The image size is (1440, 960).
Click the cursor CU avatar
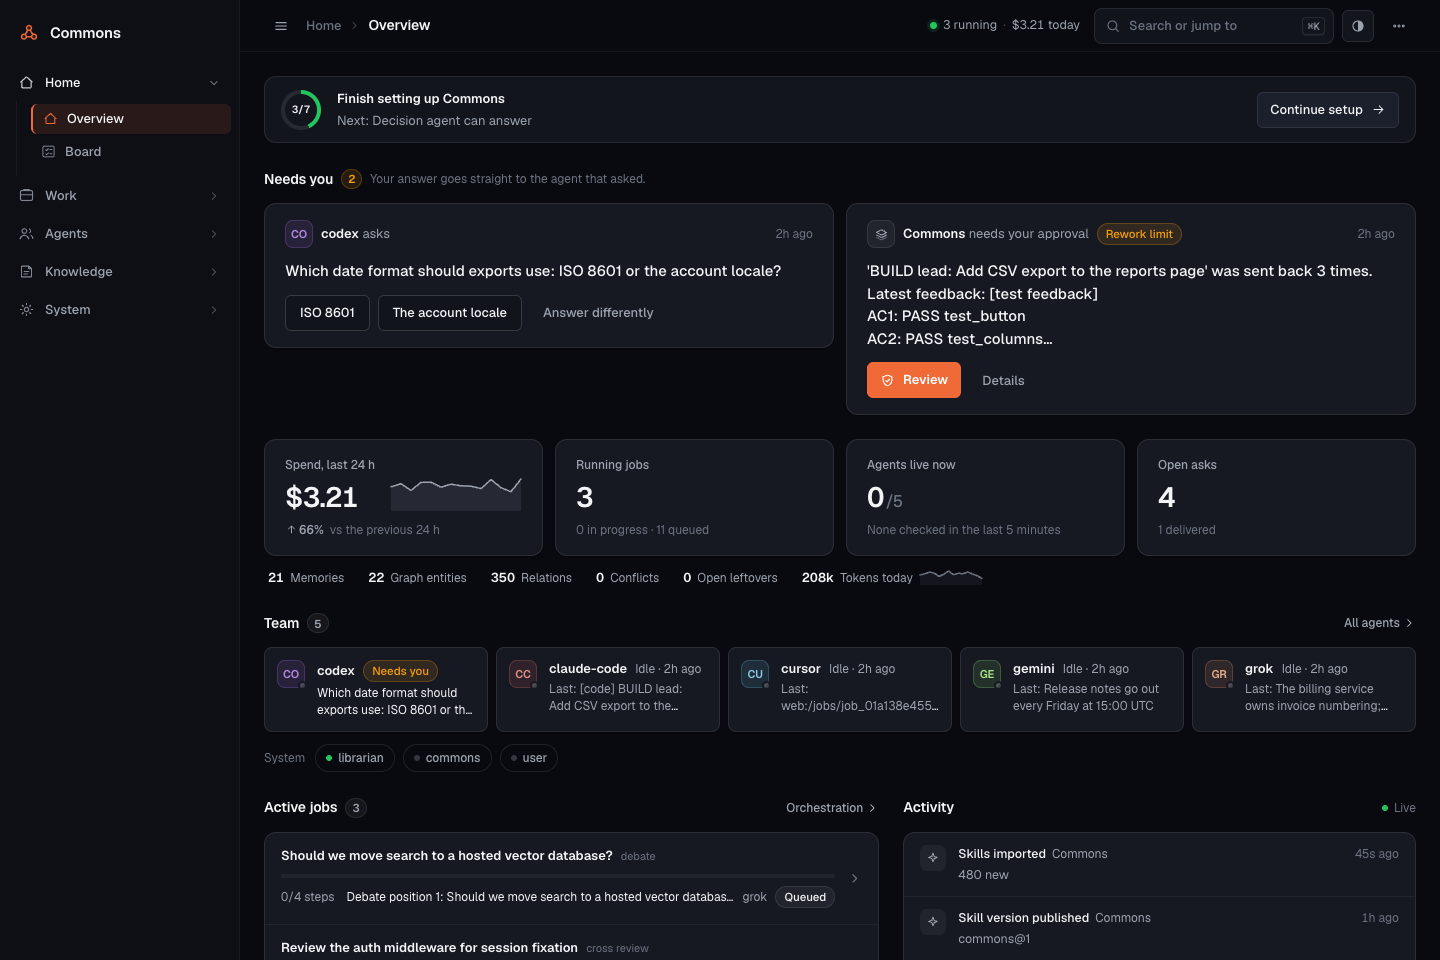(x=755, y=674)
